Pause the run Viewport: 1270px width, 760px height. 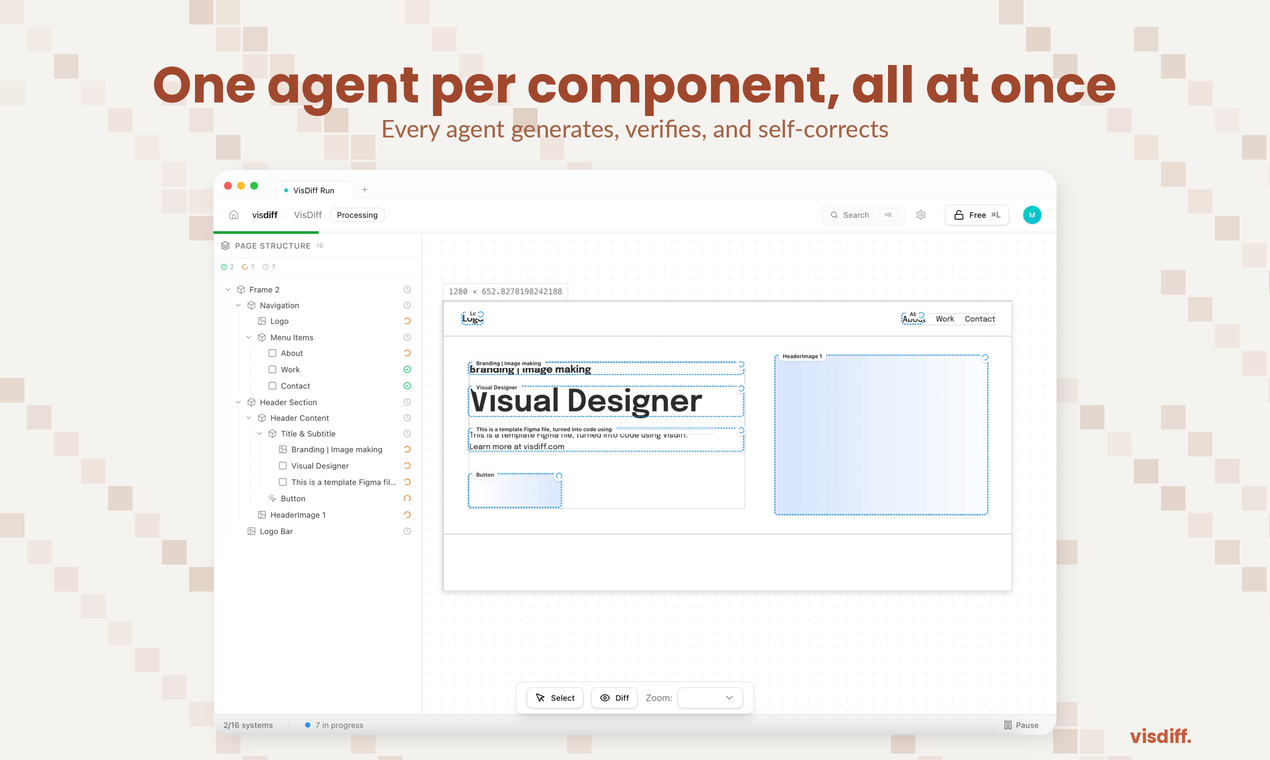[x=1021, y=725]
